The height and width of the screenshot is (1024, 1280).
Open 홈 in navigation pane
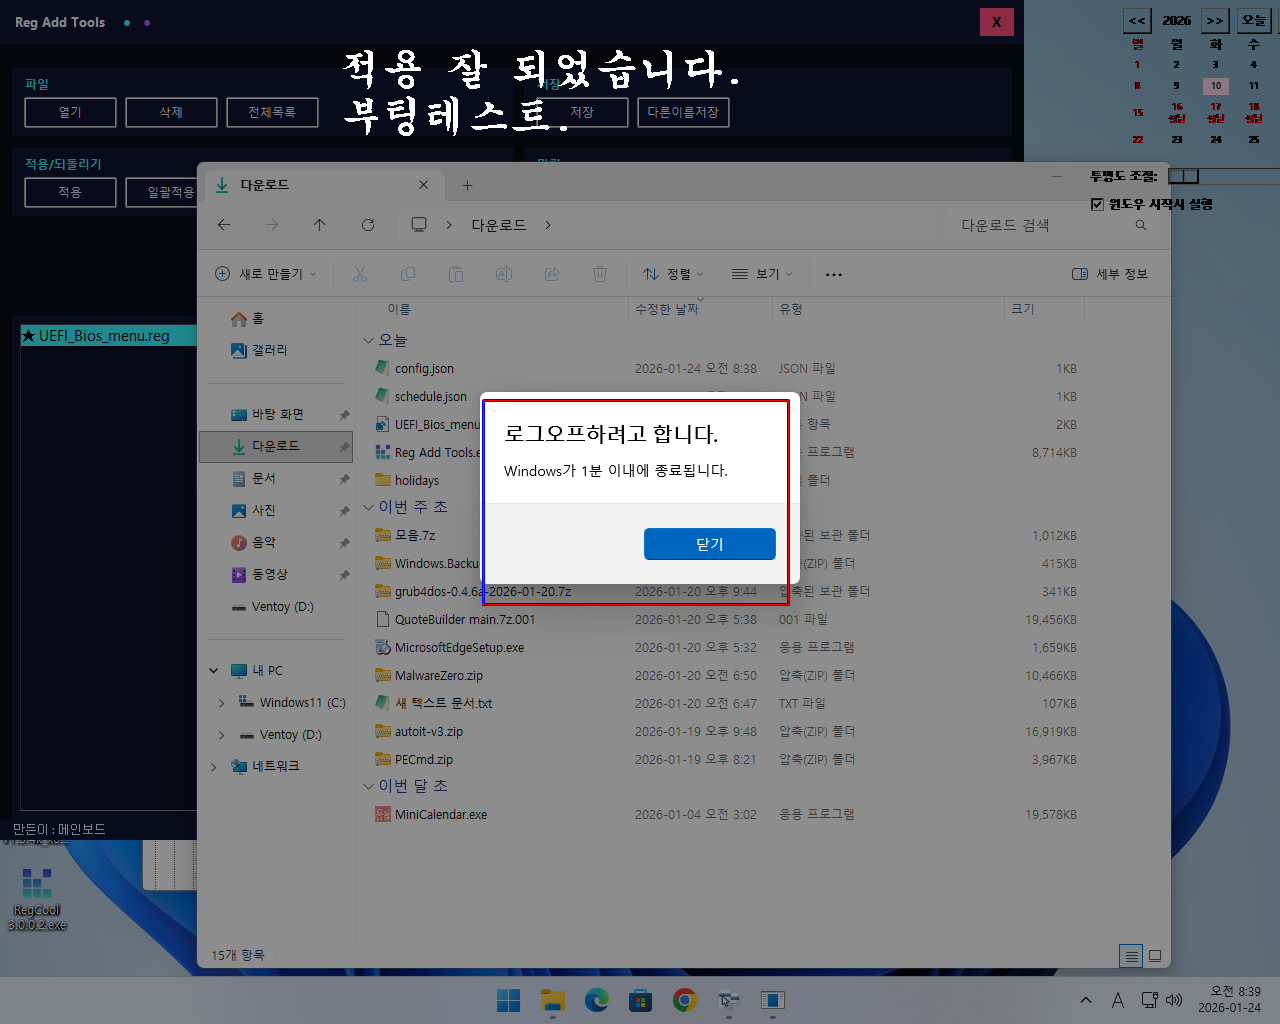click(258, 318)
